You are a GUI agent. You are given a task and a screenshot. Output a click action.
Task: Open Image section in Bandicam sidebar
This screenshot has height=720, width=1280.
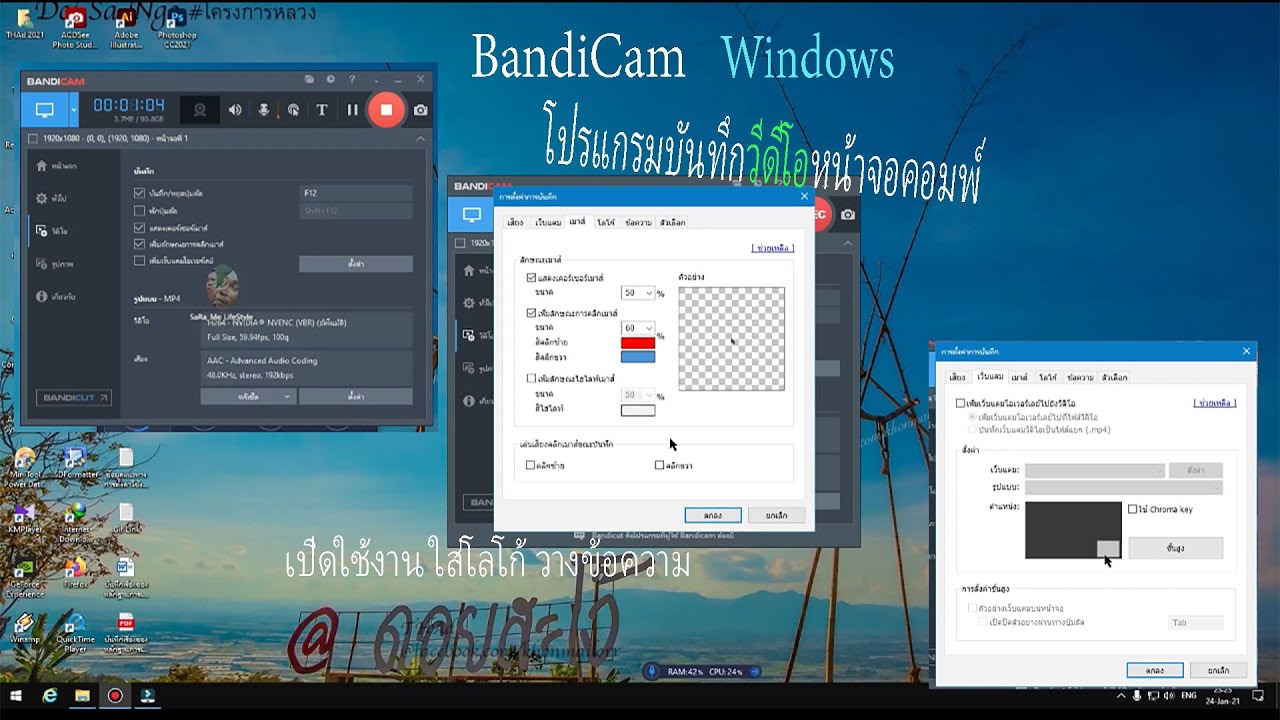[55, 264]
